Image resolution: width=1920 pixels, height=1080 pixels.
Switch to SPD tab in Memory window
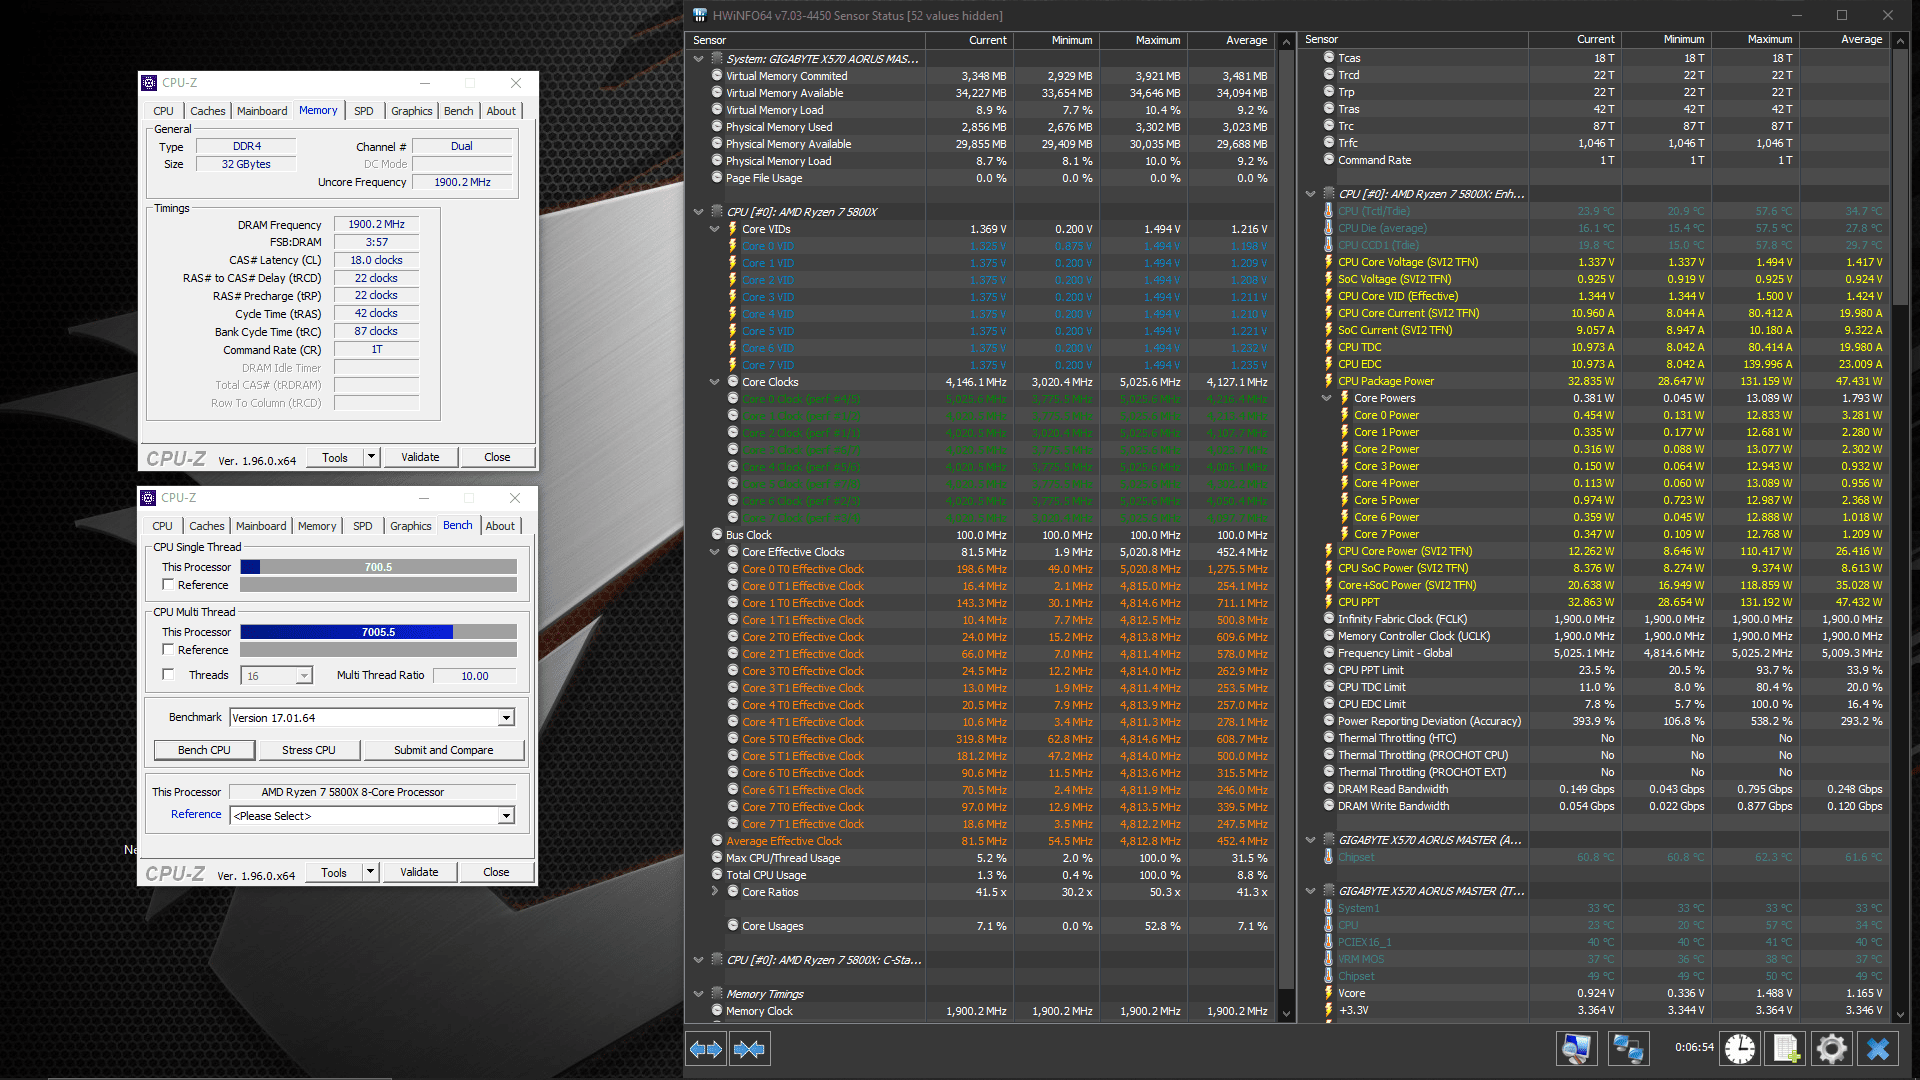363,111
